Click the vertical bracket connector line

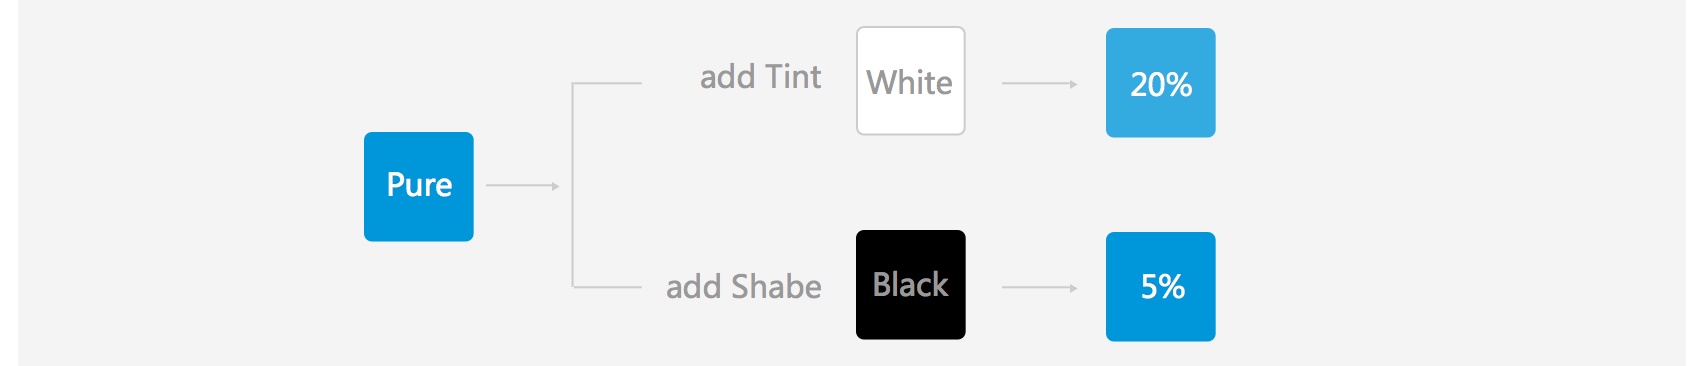pos(572,185)
